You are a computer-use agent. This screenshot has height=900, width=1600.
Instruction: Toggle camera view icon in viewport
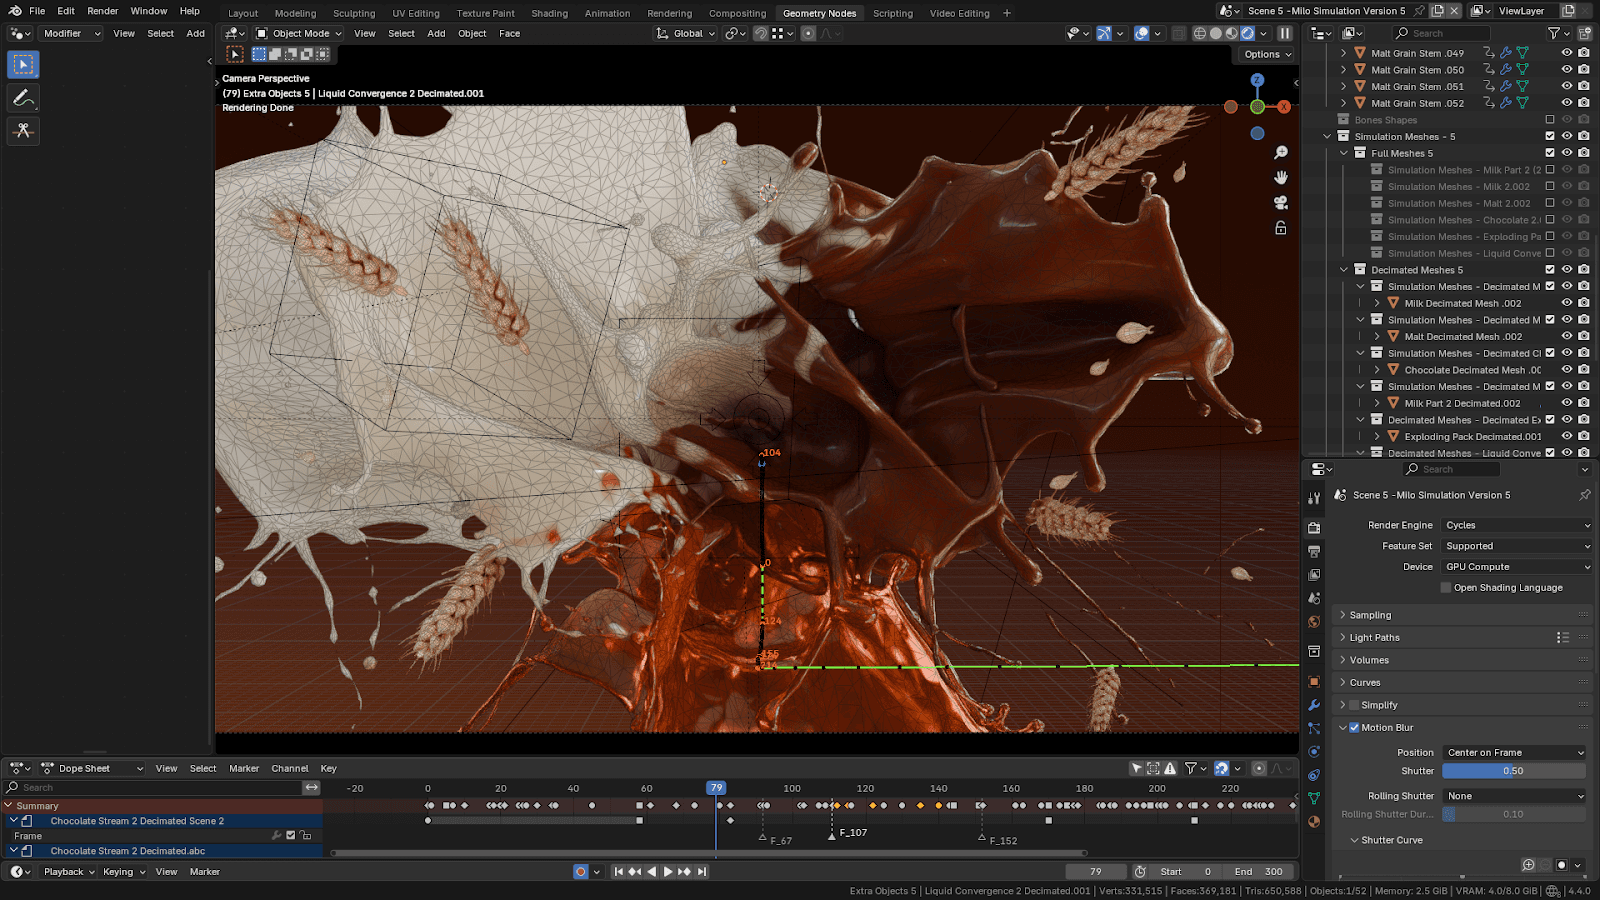pos(1280,203)
